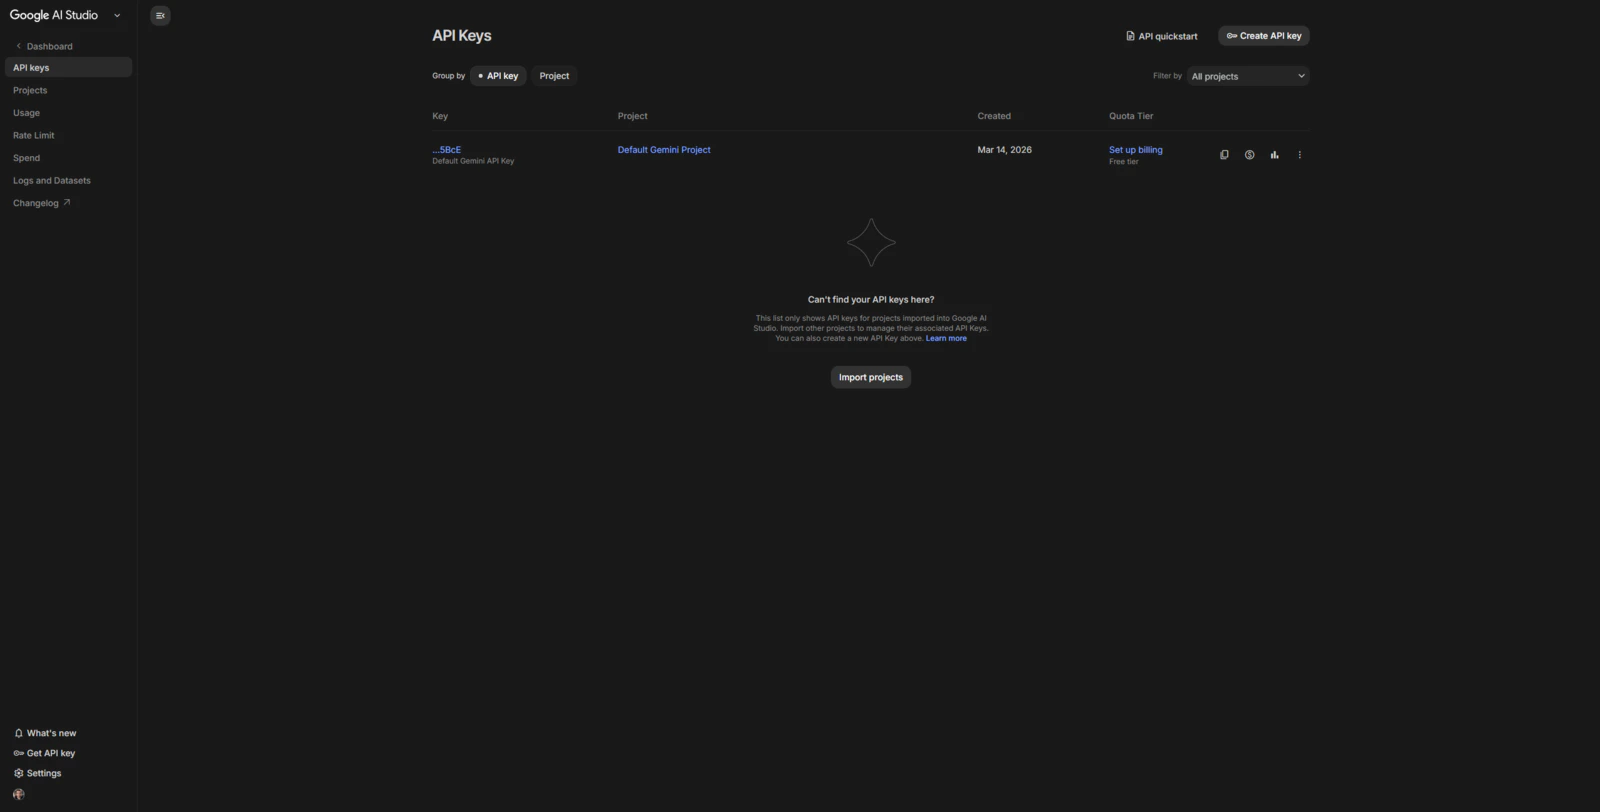Open the ...5BcE key link
Image resolution: width=1600 pixels, height=812 pixels.
pos(447,150)
